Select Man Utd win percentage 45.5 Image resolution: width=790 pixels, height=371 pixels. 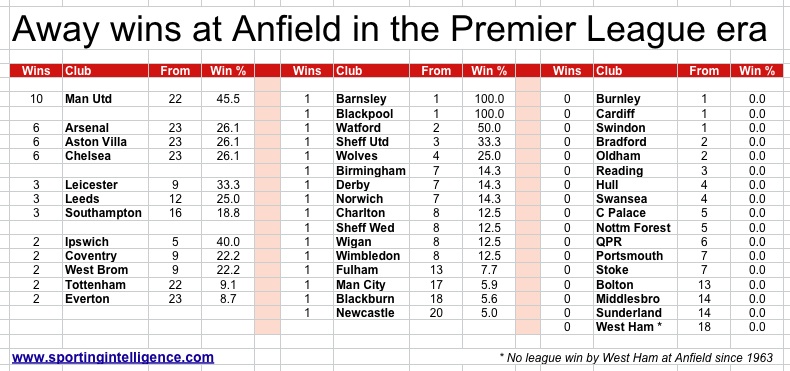click(228, 99)
